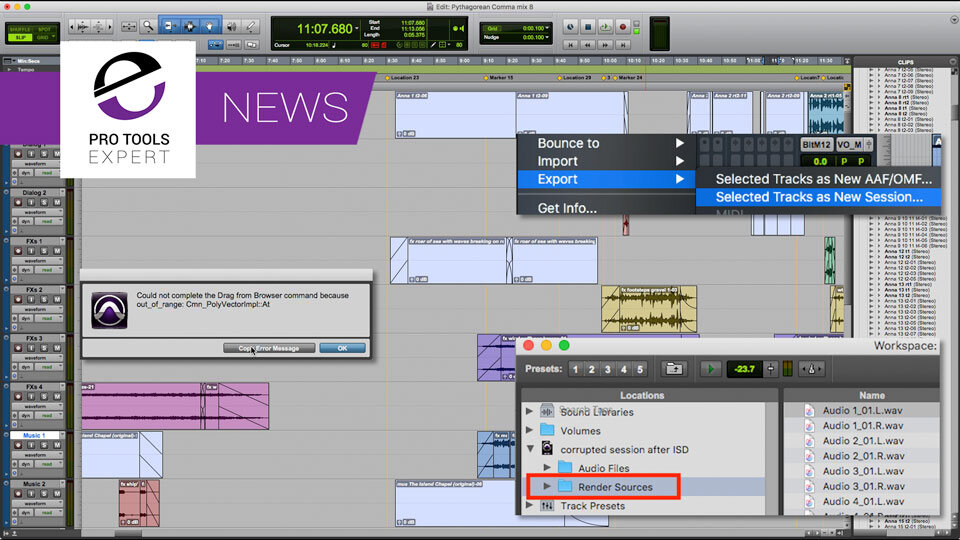The image size is (960, 540).
Task: Click the Pro Tools icon in error dialog
Action: coord(109,310)
